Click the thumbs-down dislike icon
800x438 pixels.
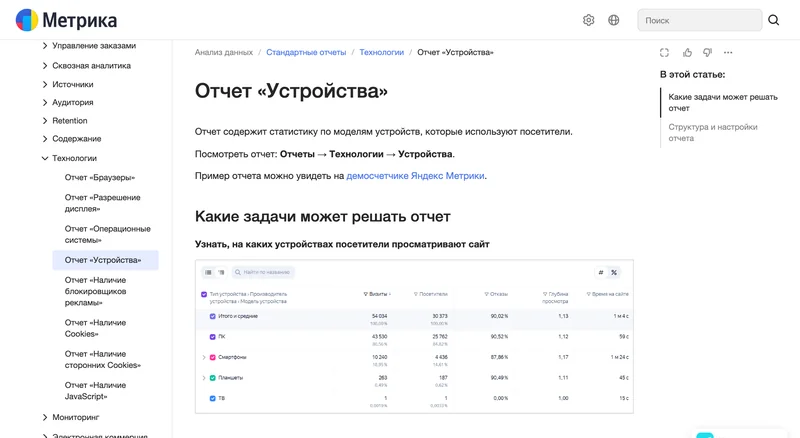[x=708, y=53]
